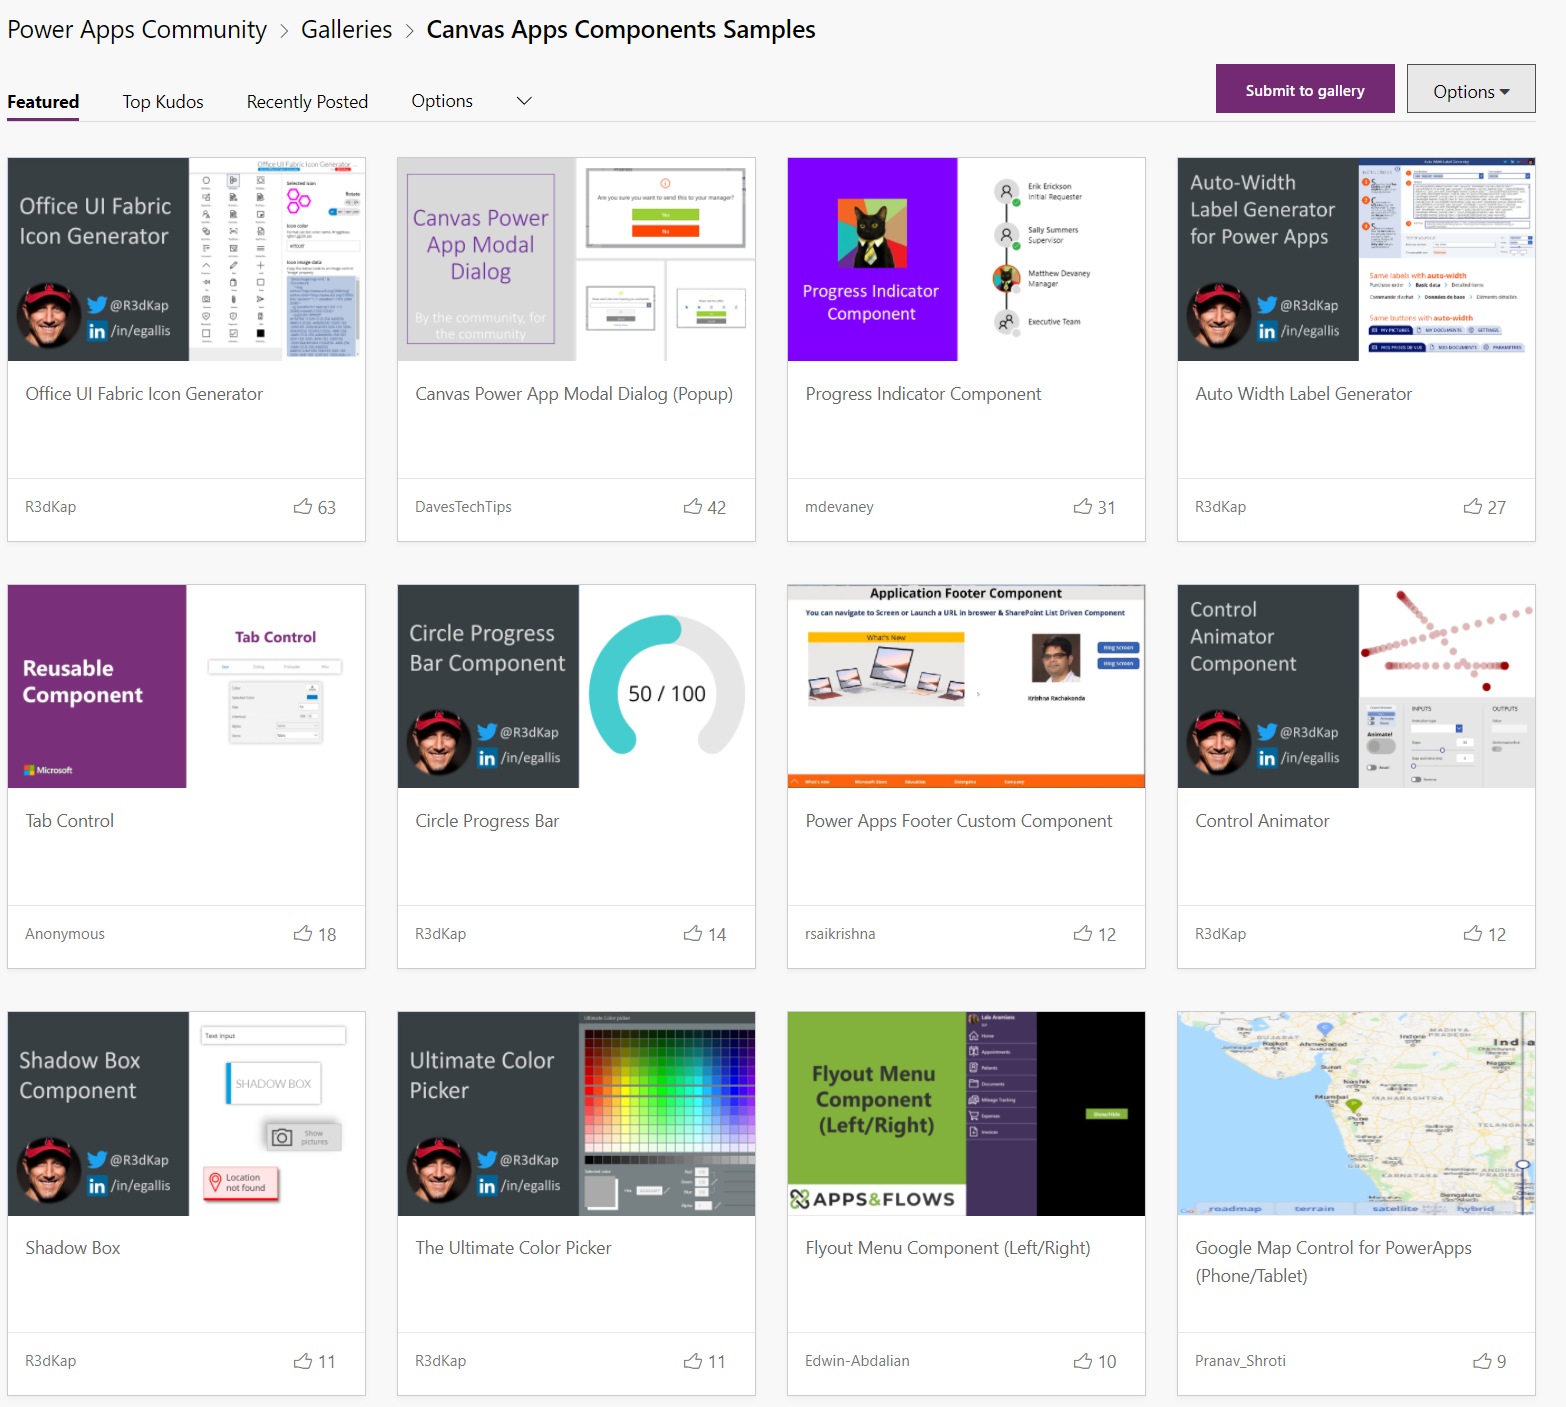
Task: Open the Control Animator post
Action: click(x=1262, y=820)
